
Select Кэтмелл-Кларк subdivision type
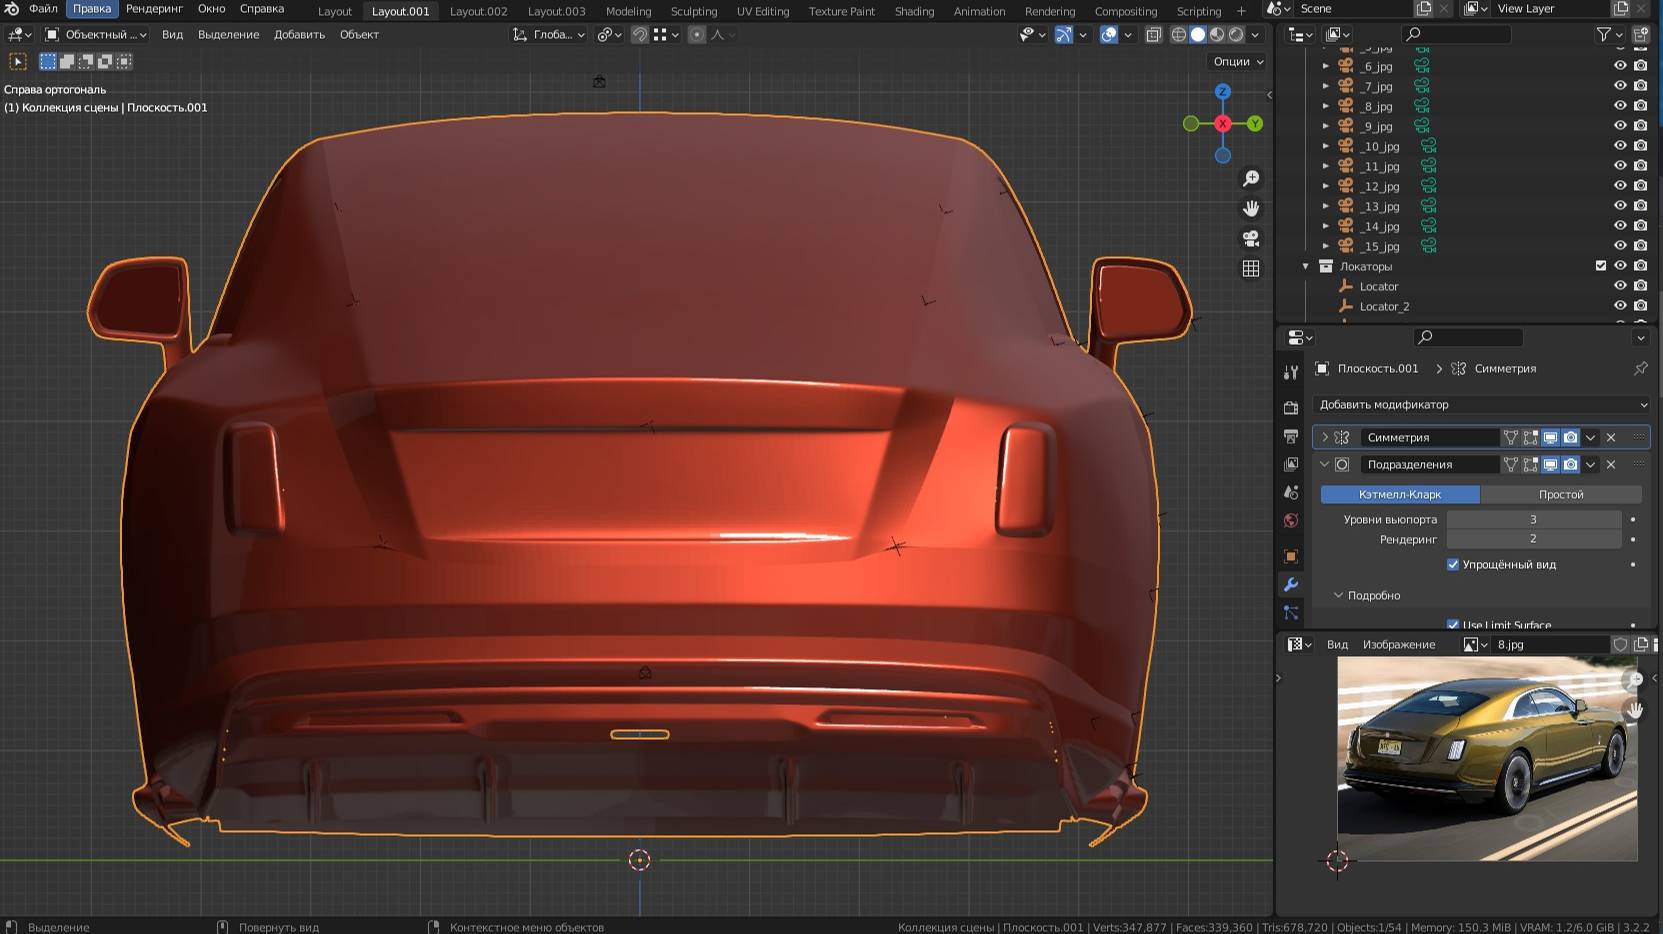[x=1400, y=494]
